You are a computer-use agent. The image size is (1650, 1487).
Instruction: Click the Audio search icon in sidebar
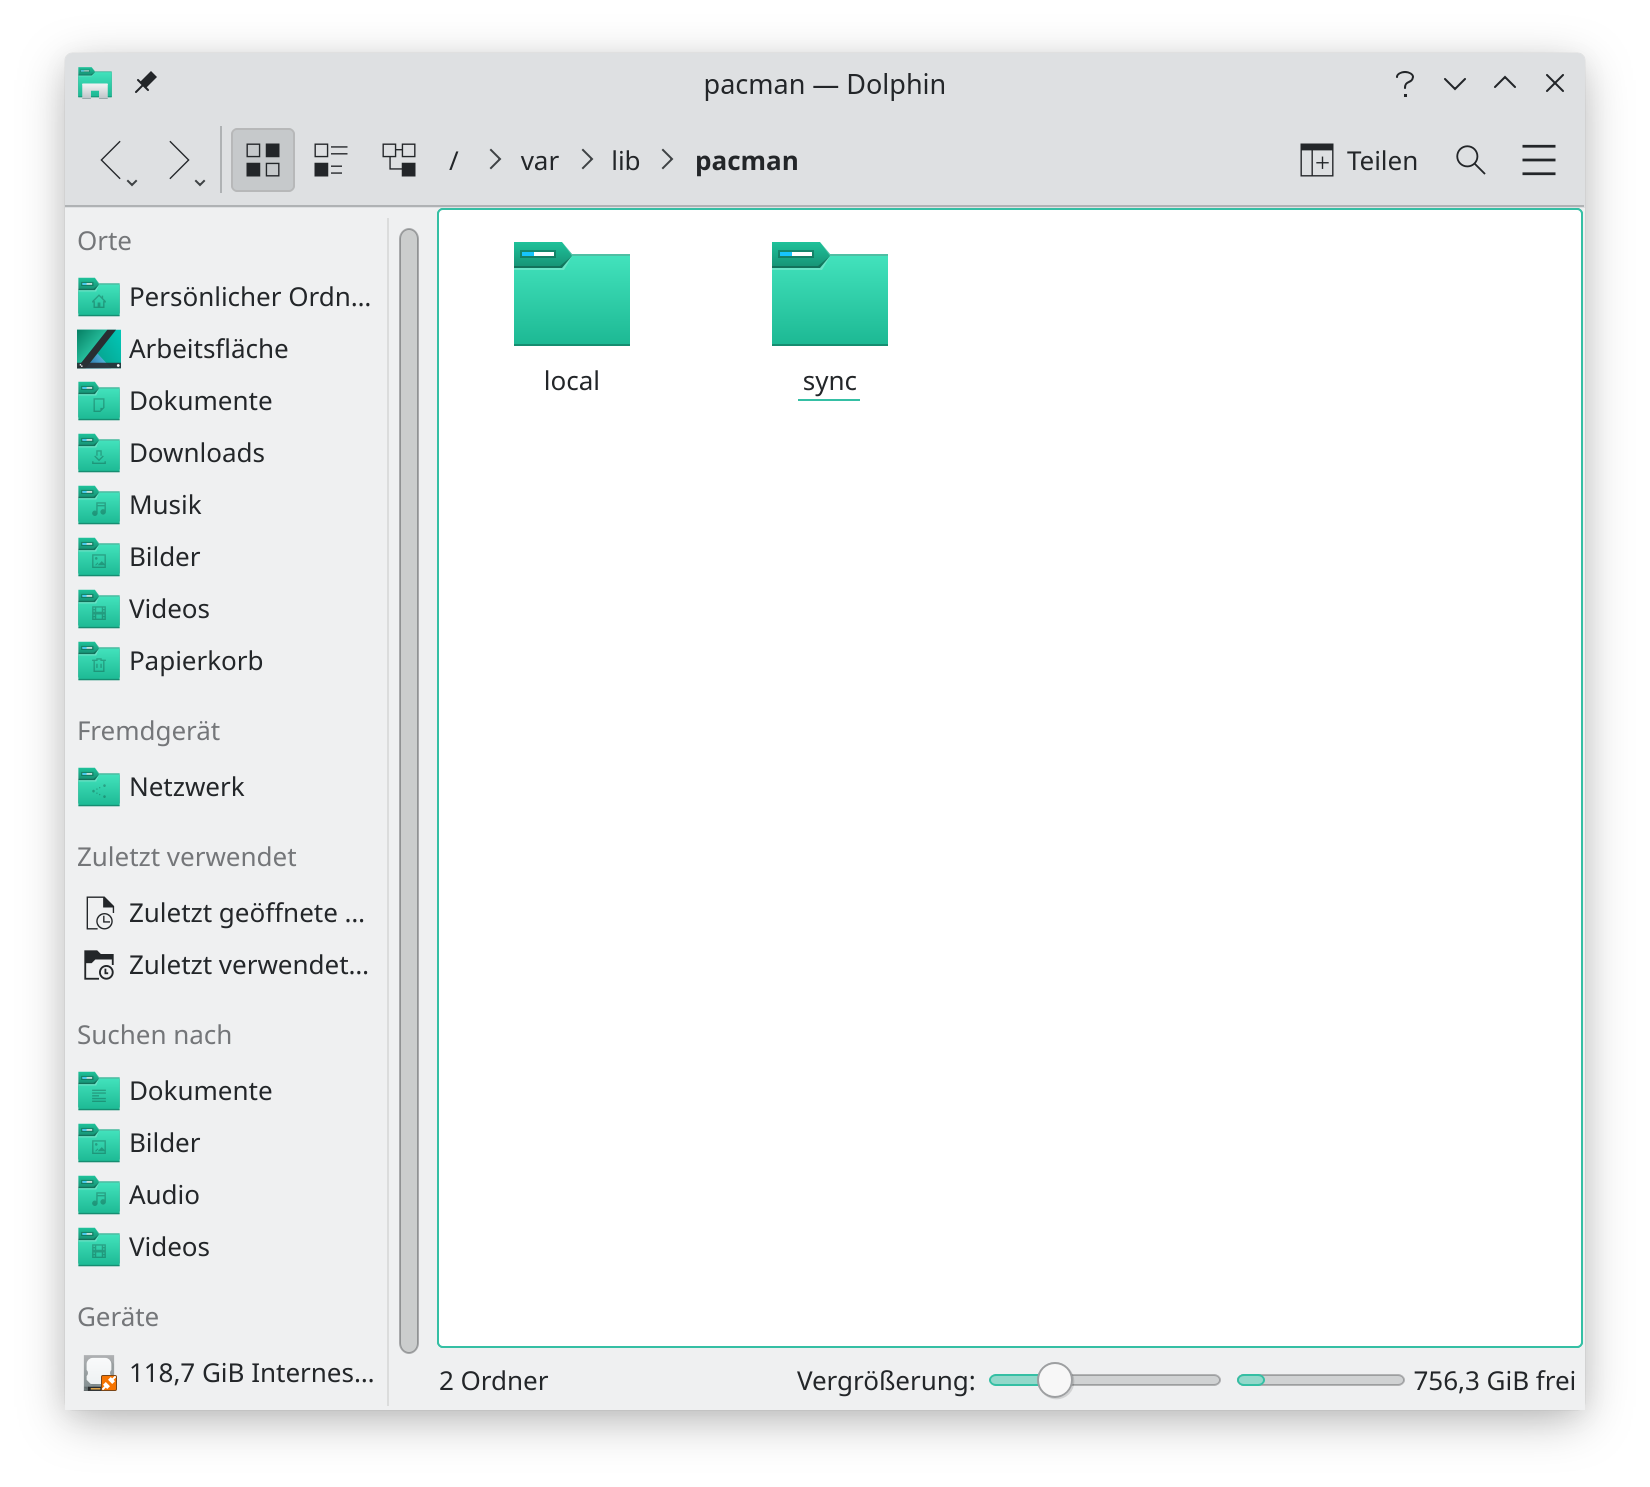coord(99,1195)
